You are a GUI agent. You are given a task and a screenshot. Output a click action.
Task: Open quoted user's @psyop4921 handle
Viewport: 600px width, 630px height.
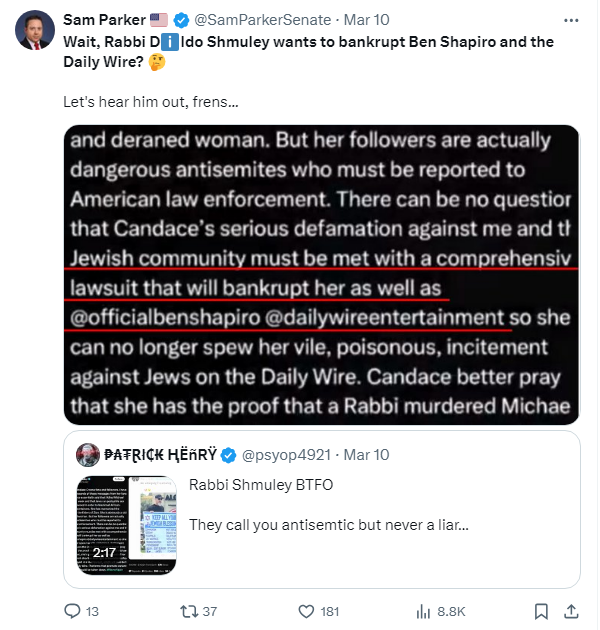tap(290, 455)
